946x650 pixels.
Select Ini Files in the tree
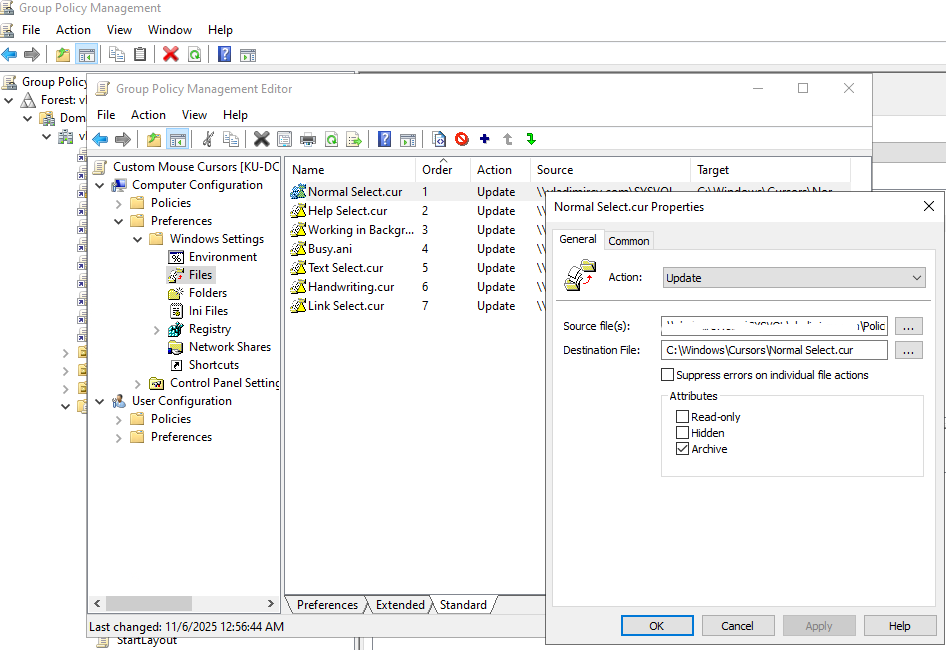[208, 311]
